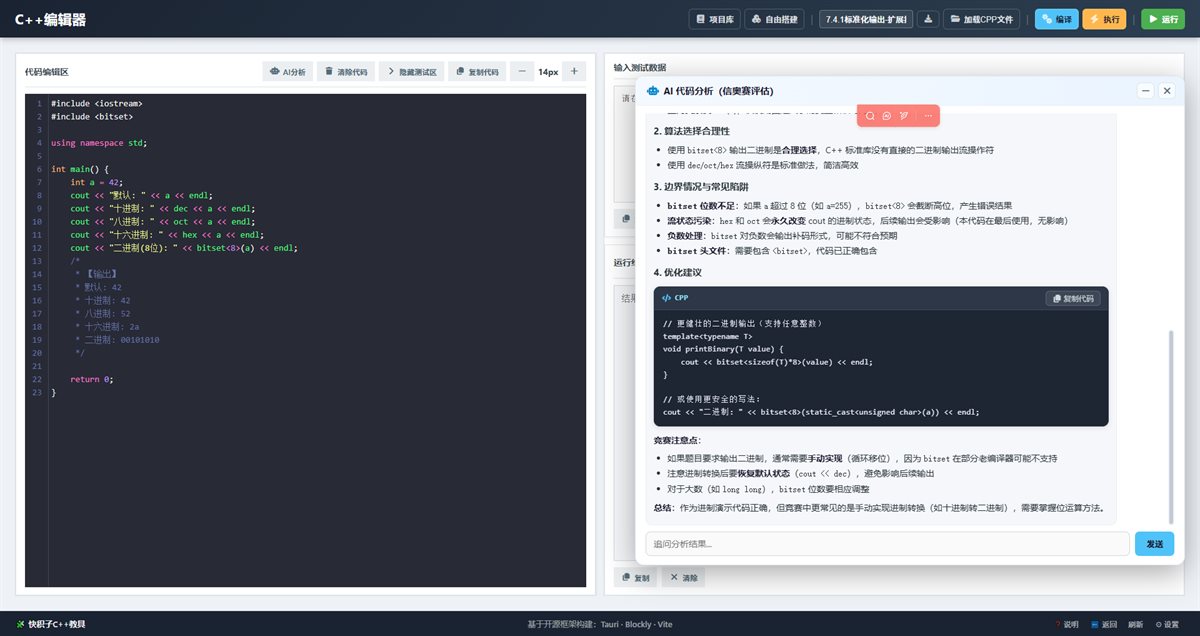1200x636 pixels.
Task: Click line number 23 in editor gutter
Action: (37, 393)
